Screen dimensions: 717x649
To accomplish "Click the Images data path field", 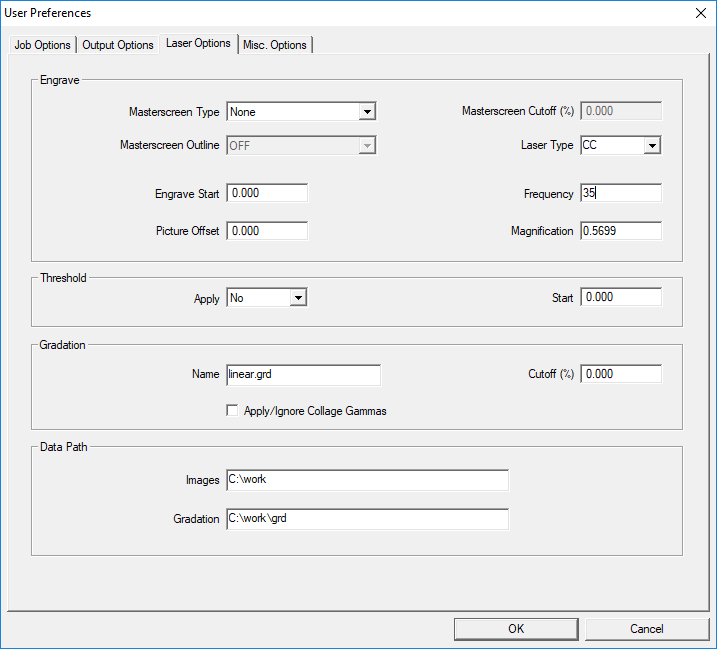I will tap(367, 480).
